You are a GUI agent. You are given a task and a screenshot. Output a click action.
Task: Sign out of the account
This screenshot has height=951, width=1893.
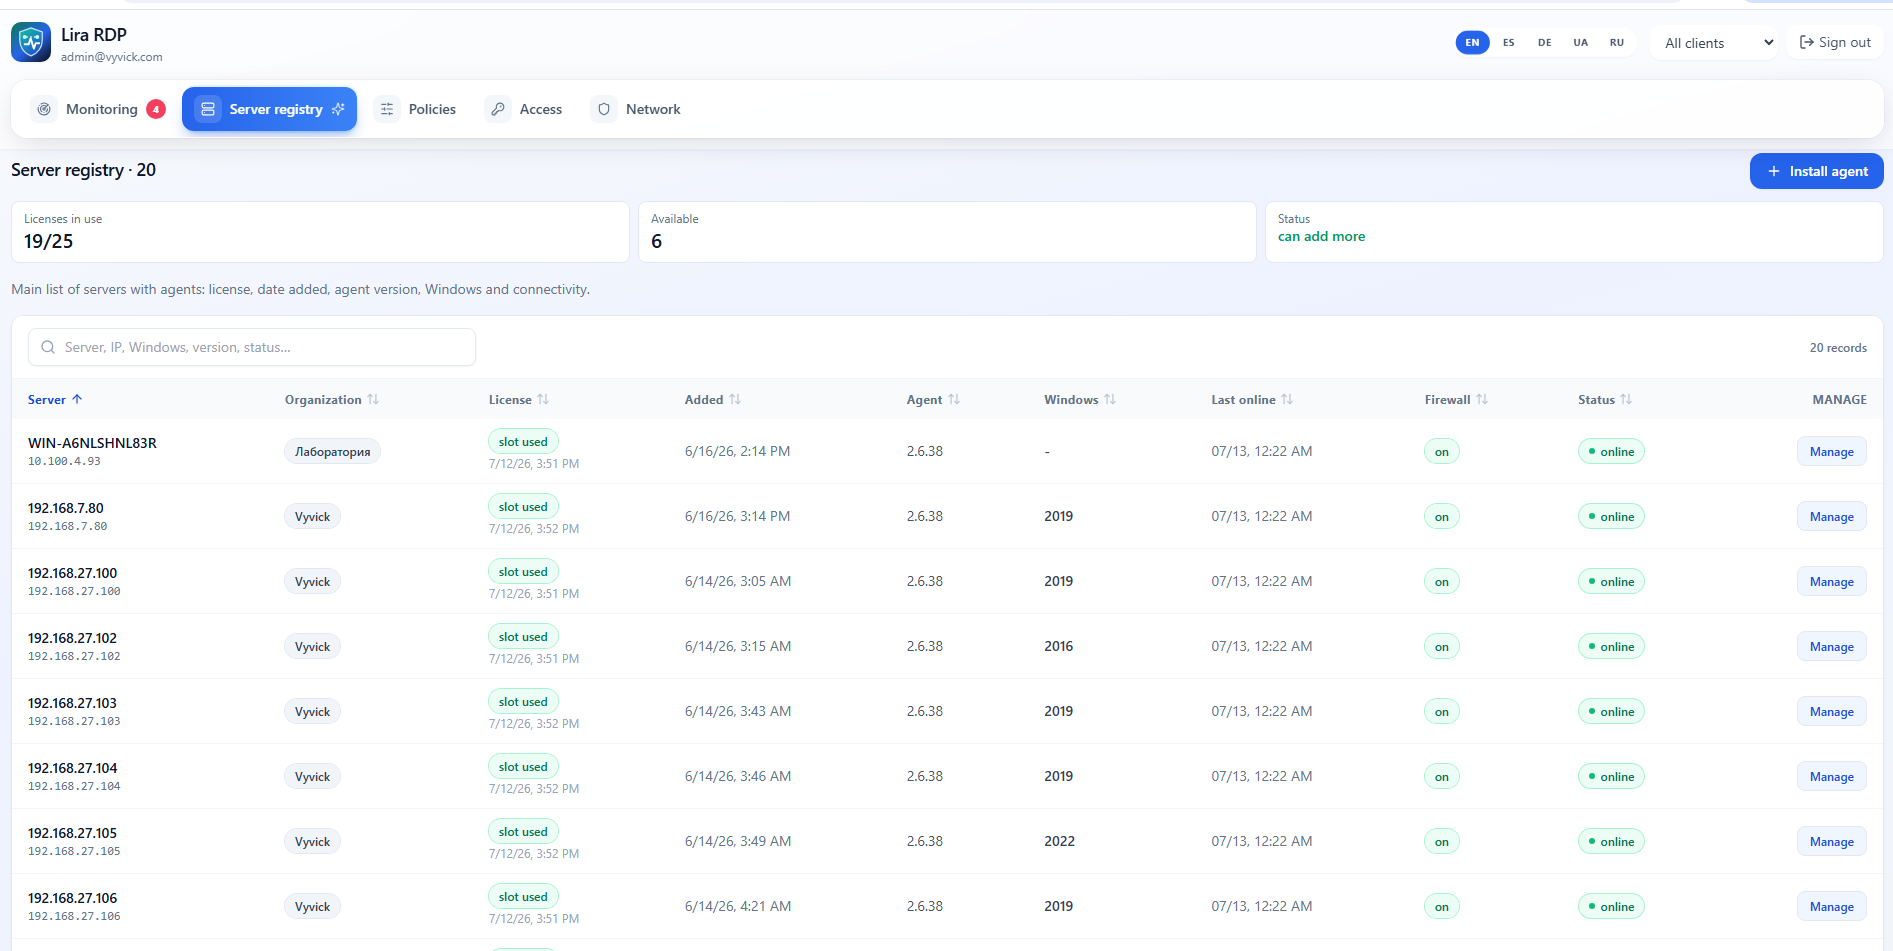point(1834,42)
